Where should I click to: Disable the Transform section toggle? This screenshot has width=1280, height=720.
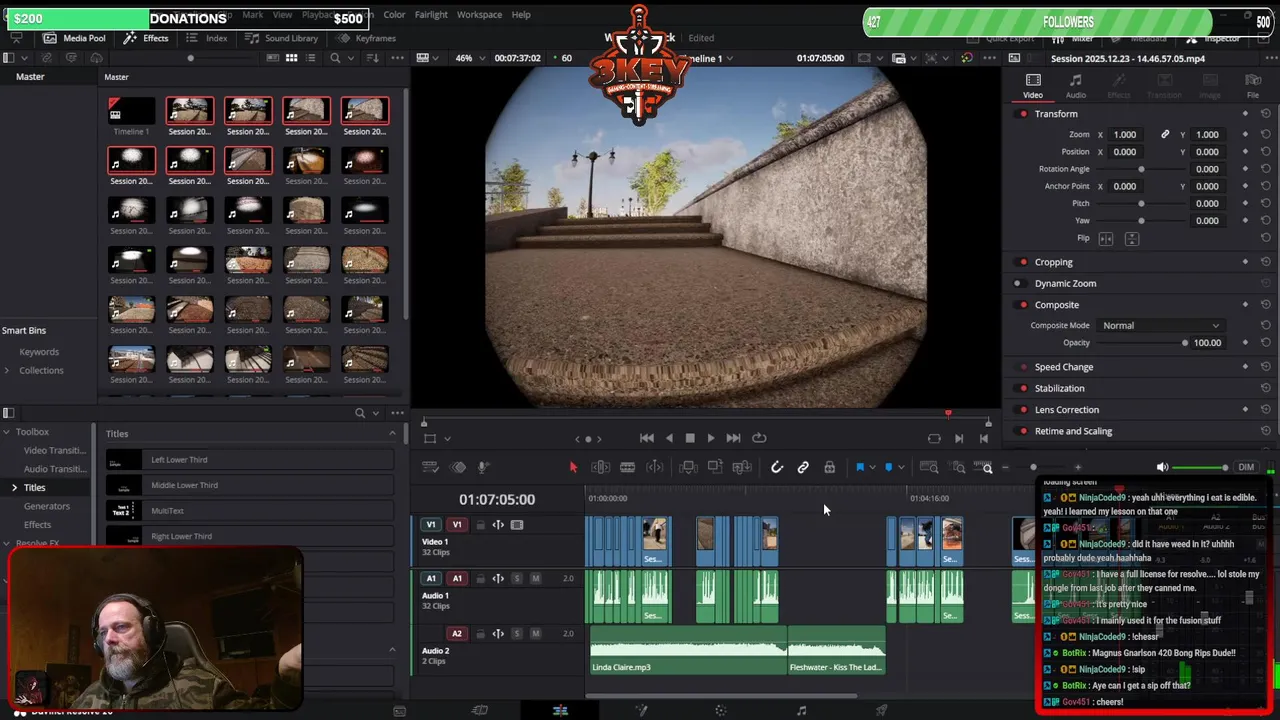pos(1023,114)
